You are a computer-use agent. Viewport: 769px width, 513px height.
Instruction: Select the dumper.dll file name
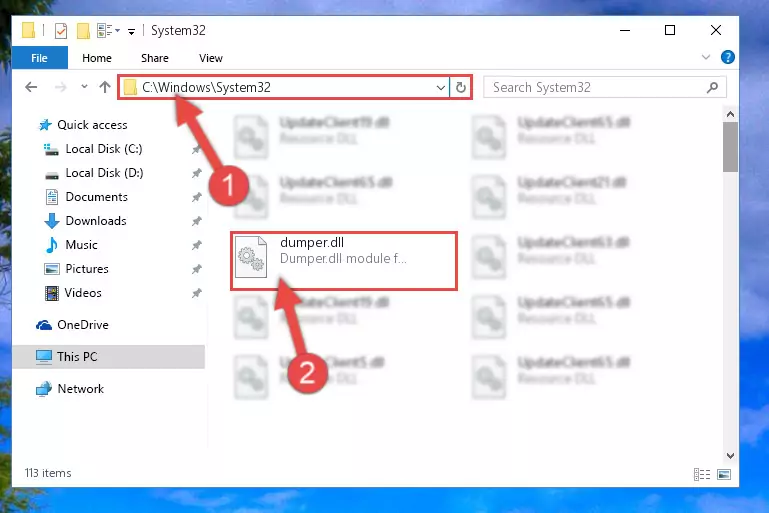click(312, 242)
